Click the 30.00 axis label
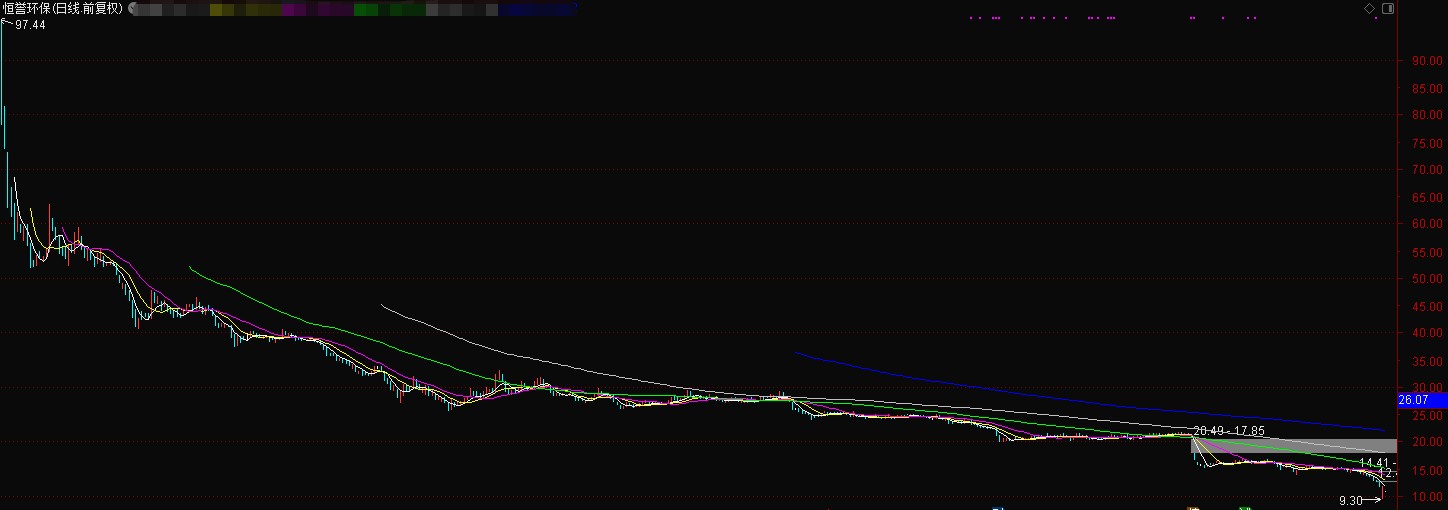The width and height of the screenshot is (1448, 510). point(1426,388)
